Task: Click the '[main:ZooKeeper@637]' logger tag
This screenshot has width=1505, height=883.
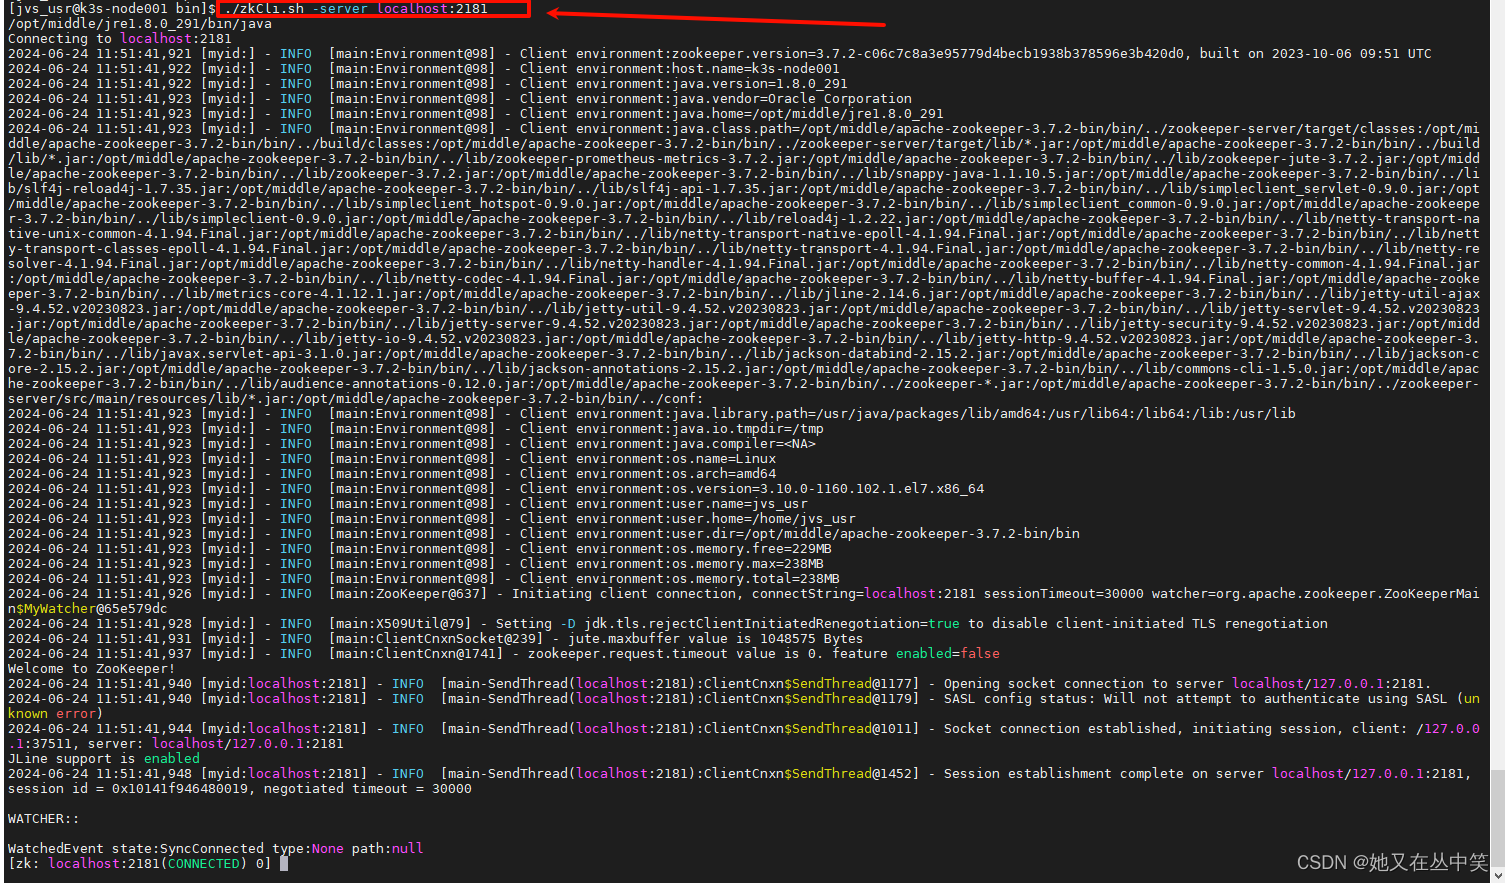Action: [x=408, y=593]
